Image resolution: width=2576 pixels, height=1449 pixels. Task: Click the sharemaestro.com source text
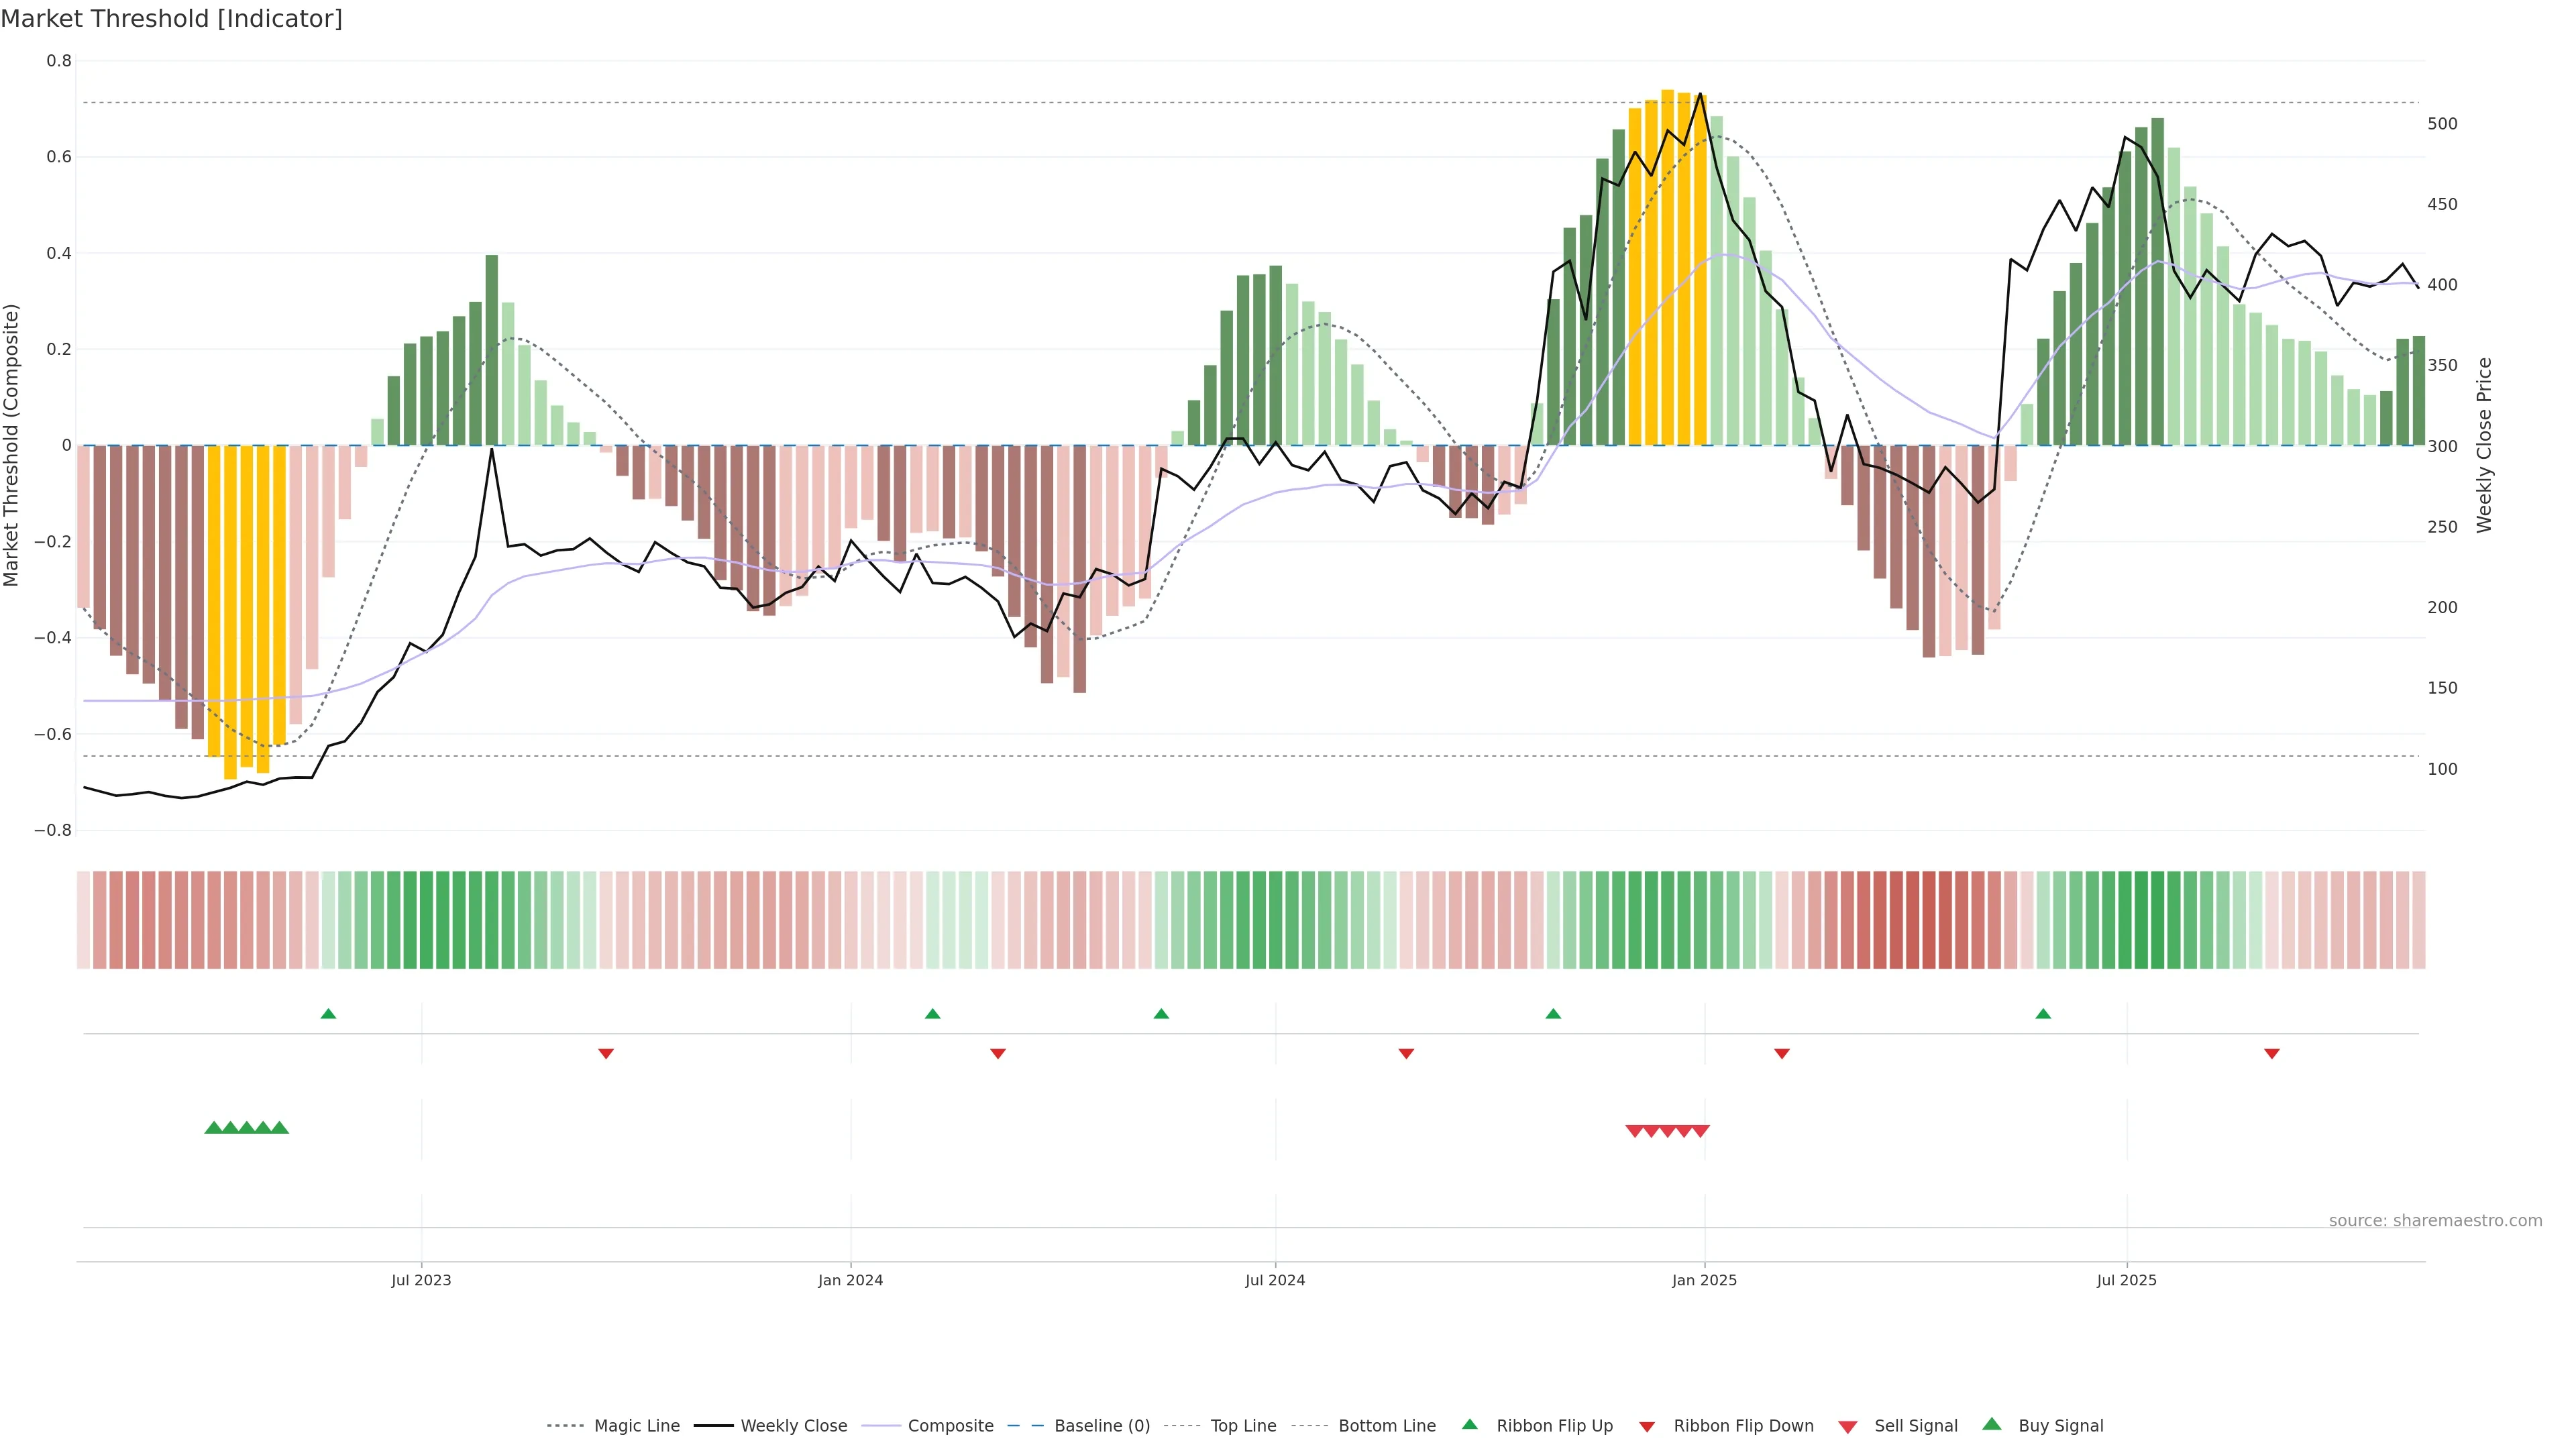(2435, 1221)
